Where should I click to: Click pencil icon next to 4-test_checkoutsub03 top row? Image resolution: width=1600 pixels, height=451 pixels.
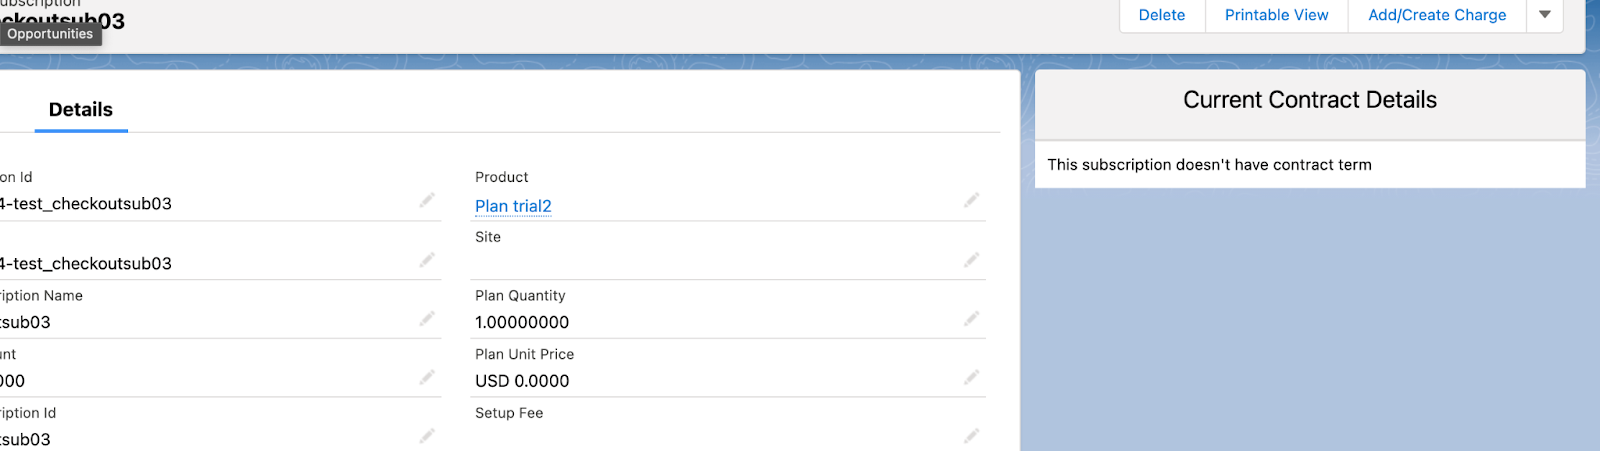point(427,201)
